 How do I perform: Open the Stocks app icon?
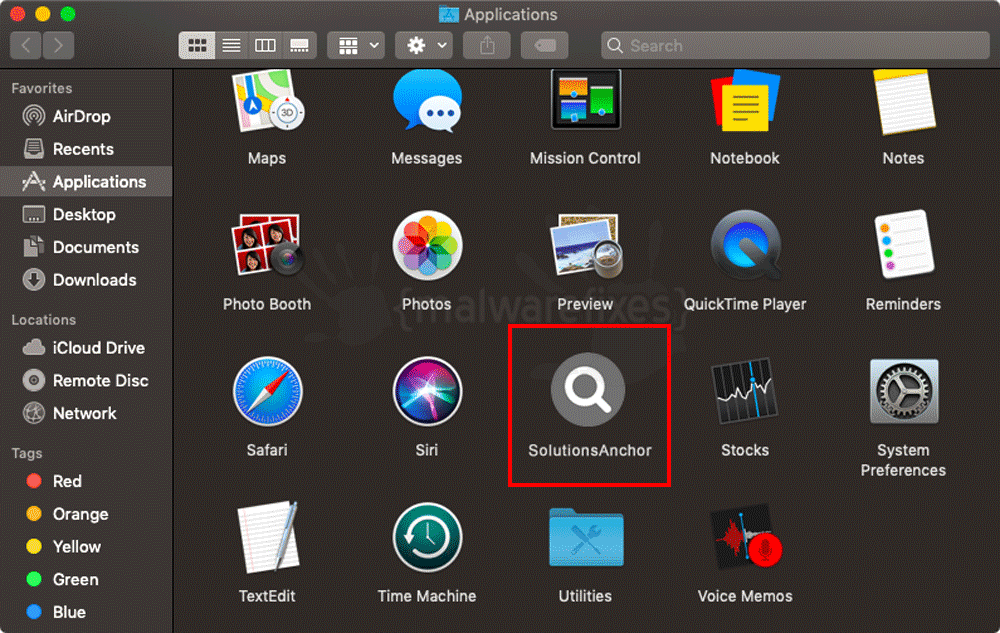point(745,391)
